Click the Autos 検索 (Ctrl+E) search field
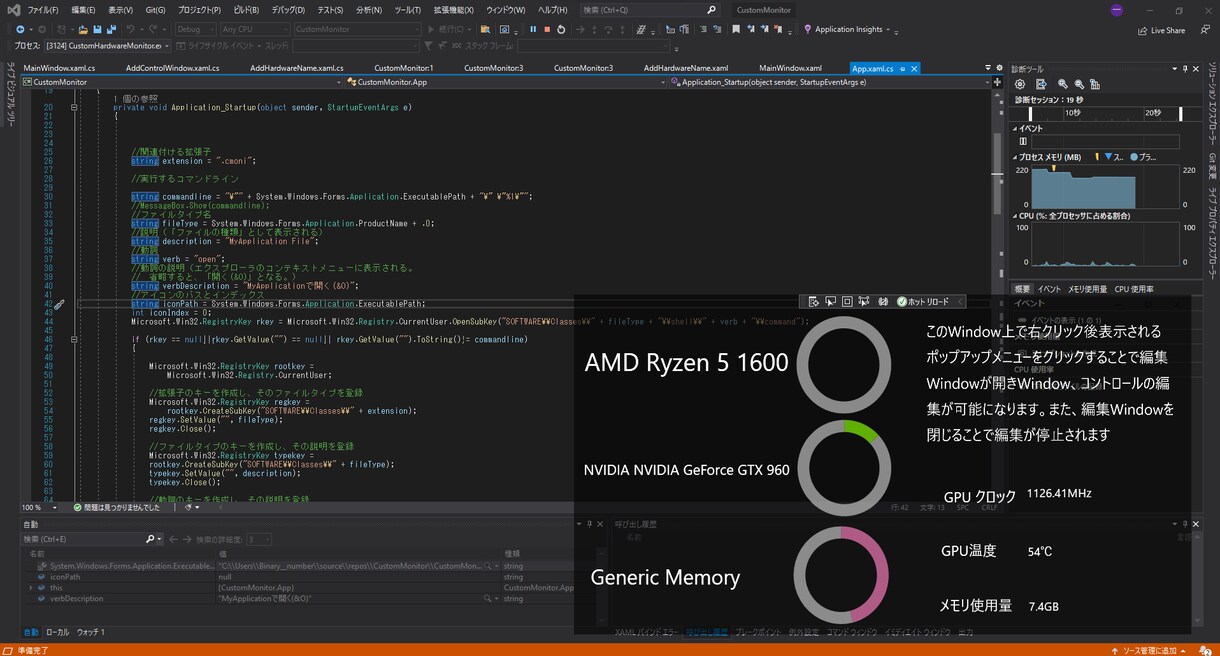The height and width of the screenshot is (656, 1220). [83, 539]
